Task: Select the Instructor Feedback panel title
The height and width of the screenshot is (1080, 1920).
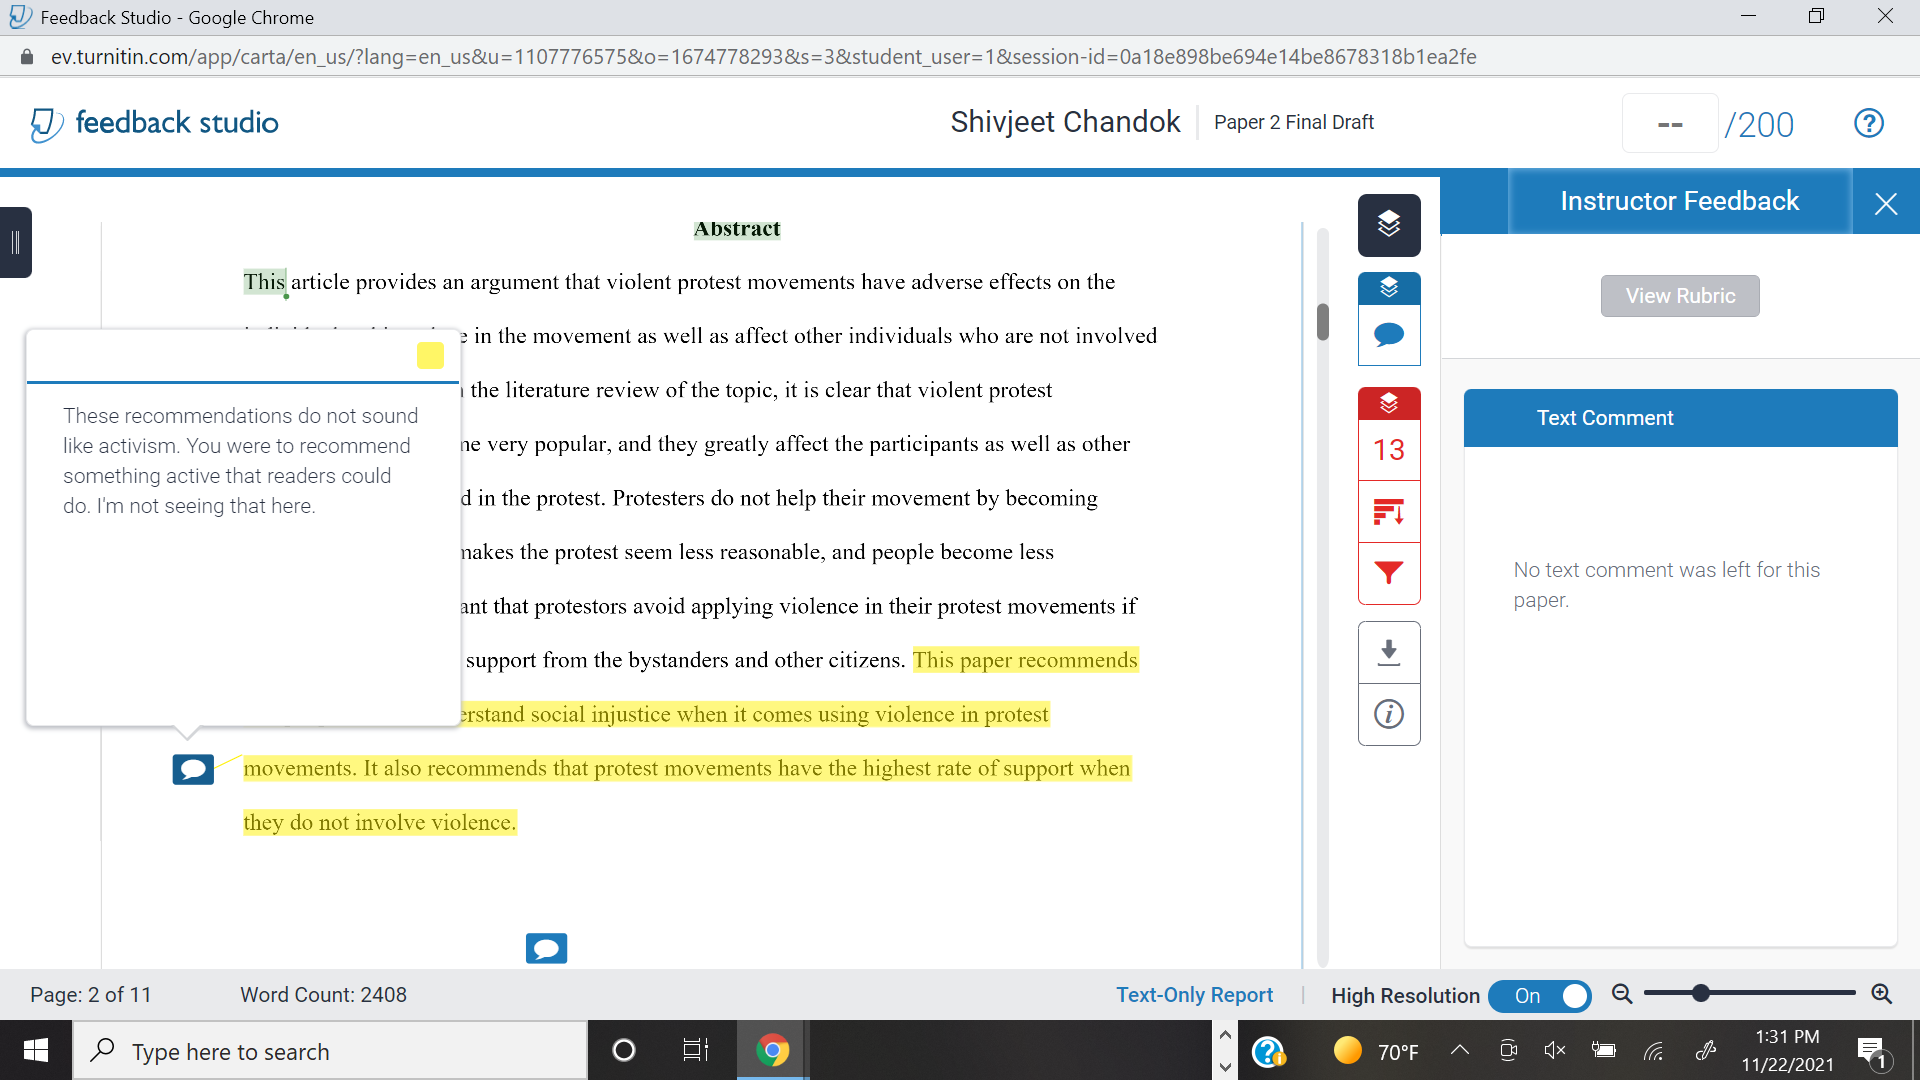Action: (x=1679, y=201)
